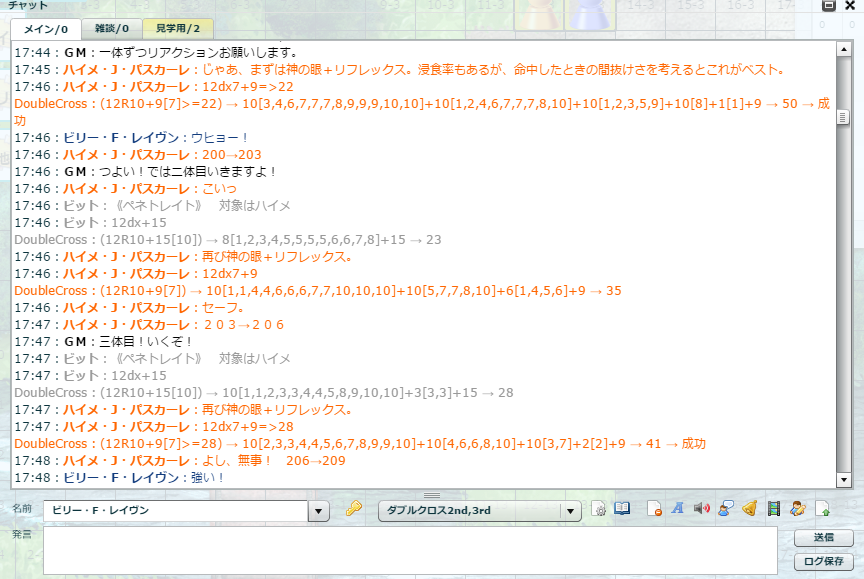
Task: Click the bell alarm icon
Action: (x=748, y=509)
